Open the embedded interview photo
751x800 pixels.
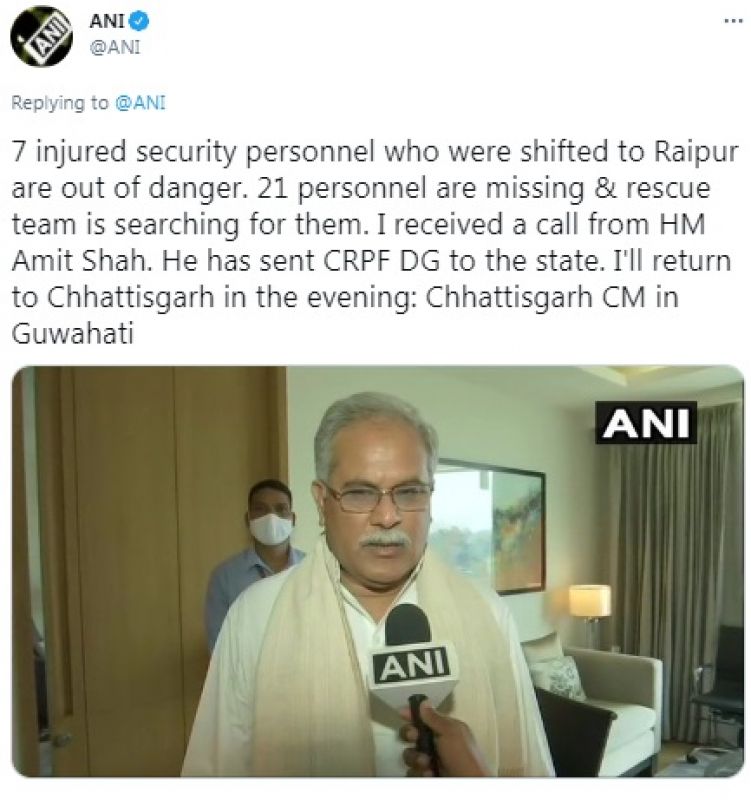click(x=378, y=571)
